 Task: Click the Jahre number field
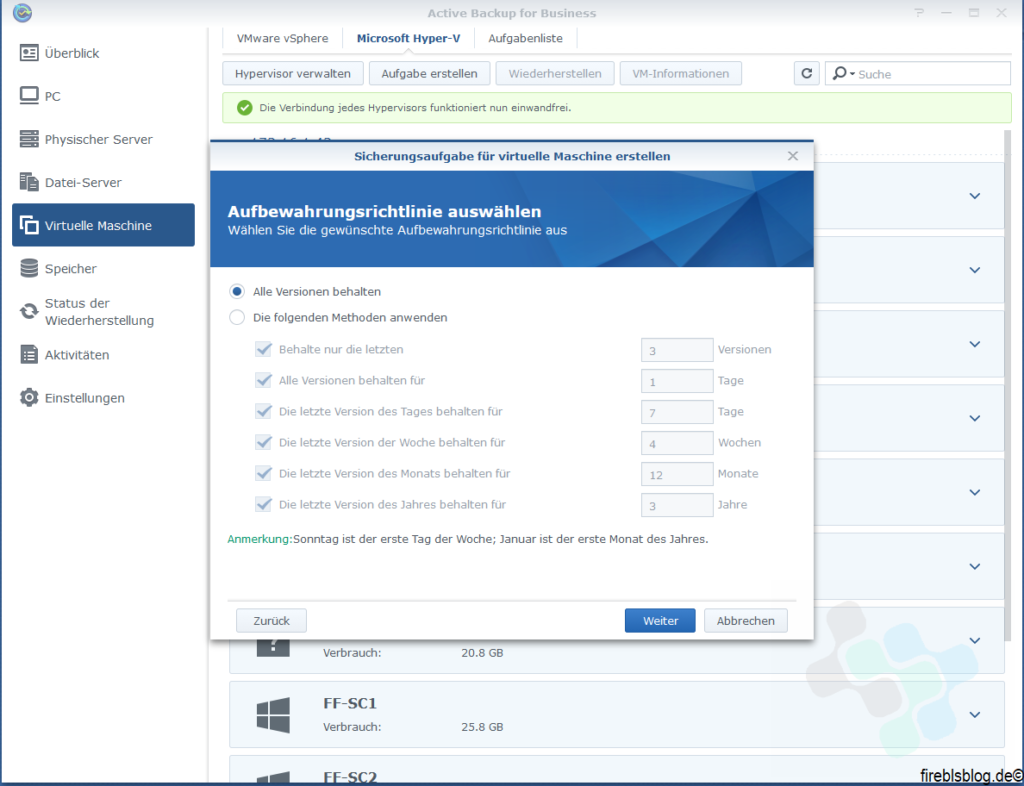coord(677,505)
